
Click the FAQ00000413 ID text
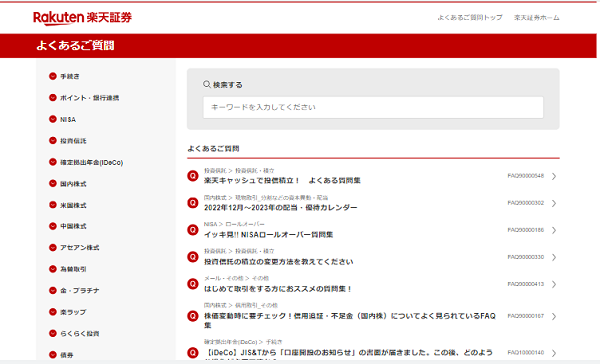pos(526,284)
